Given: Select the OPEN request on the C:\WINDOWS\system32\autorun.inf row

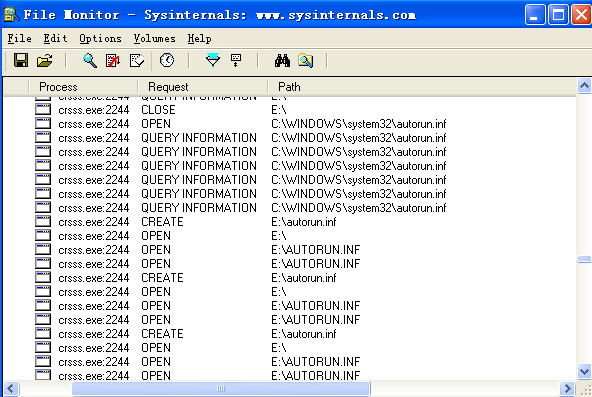Looking at the screenshot, I should pos(156,124).
